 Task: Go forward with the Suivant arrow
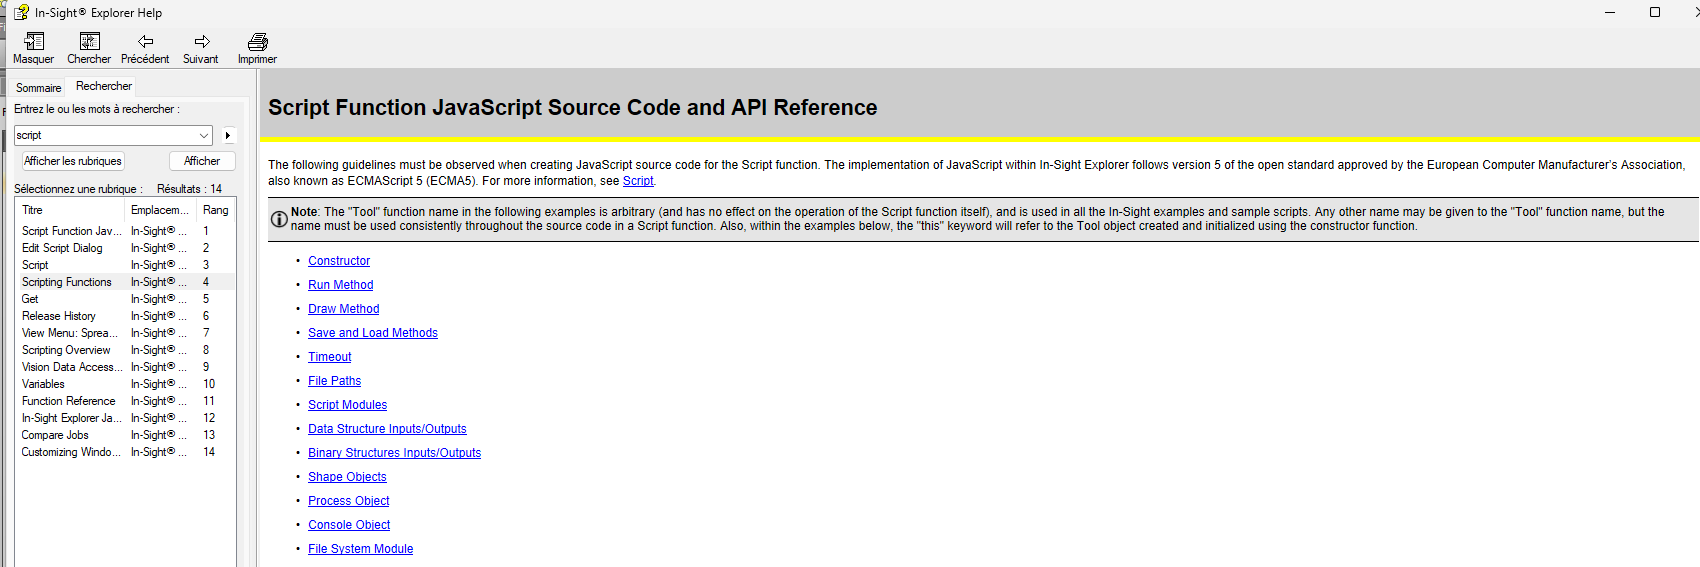(x=201, y=42)
